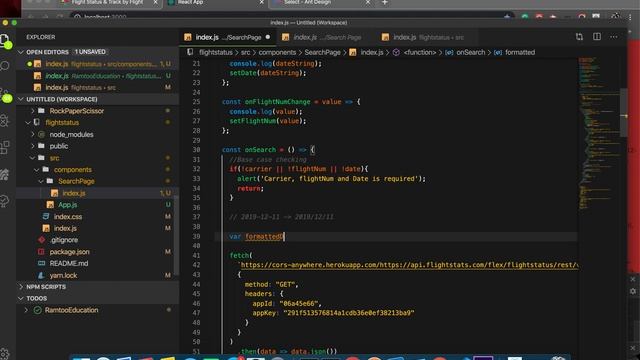
Task: Click SearchPage in the breadcrumb
Action: pos(322,52)
